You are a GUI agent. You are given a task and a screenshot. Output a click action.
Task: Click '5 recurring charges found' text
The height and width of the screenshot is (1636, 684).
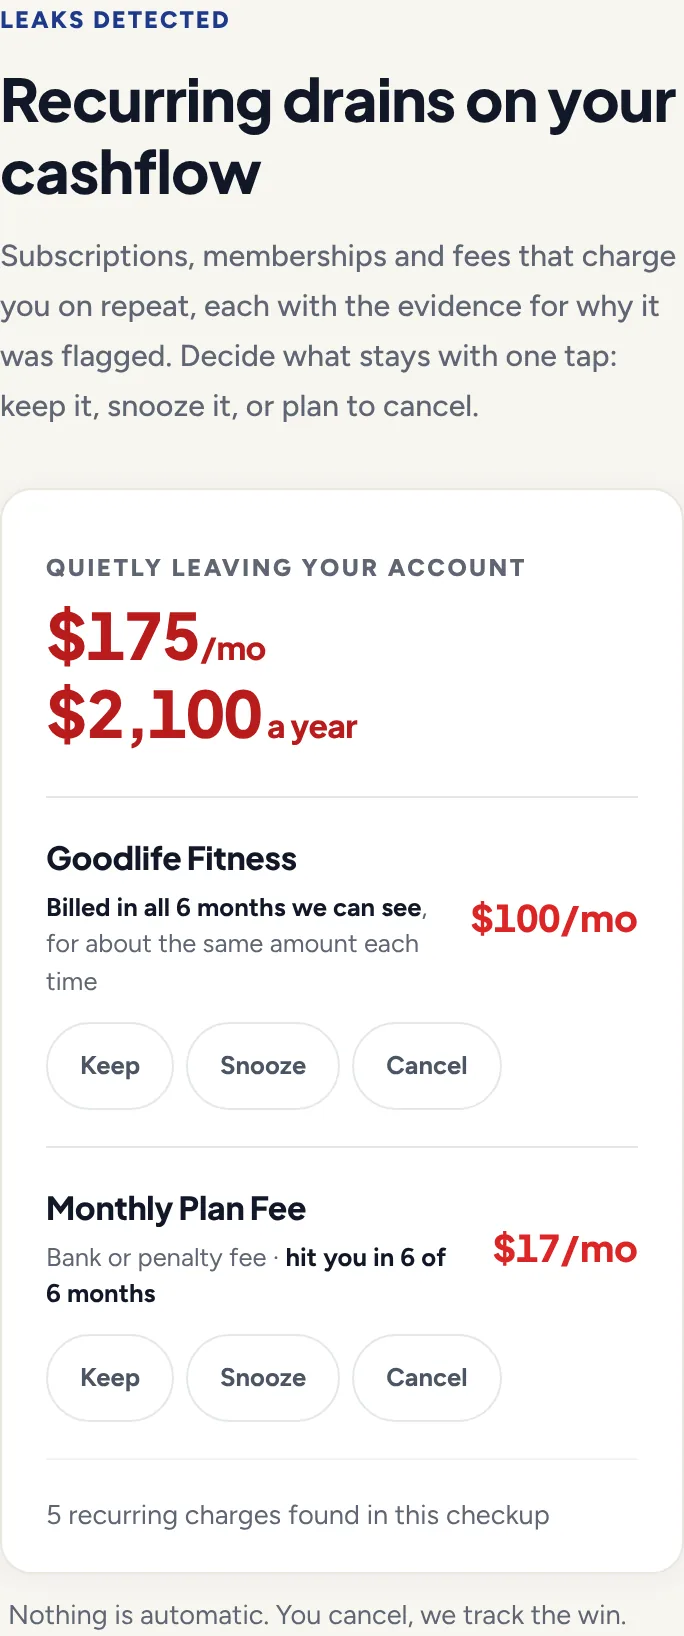[298, 1515]
